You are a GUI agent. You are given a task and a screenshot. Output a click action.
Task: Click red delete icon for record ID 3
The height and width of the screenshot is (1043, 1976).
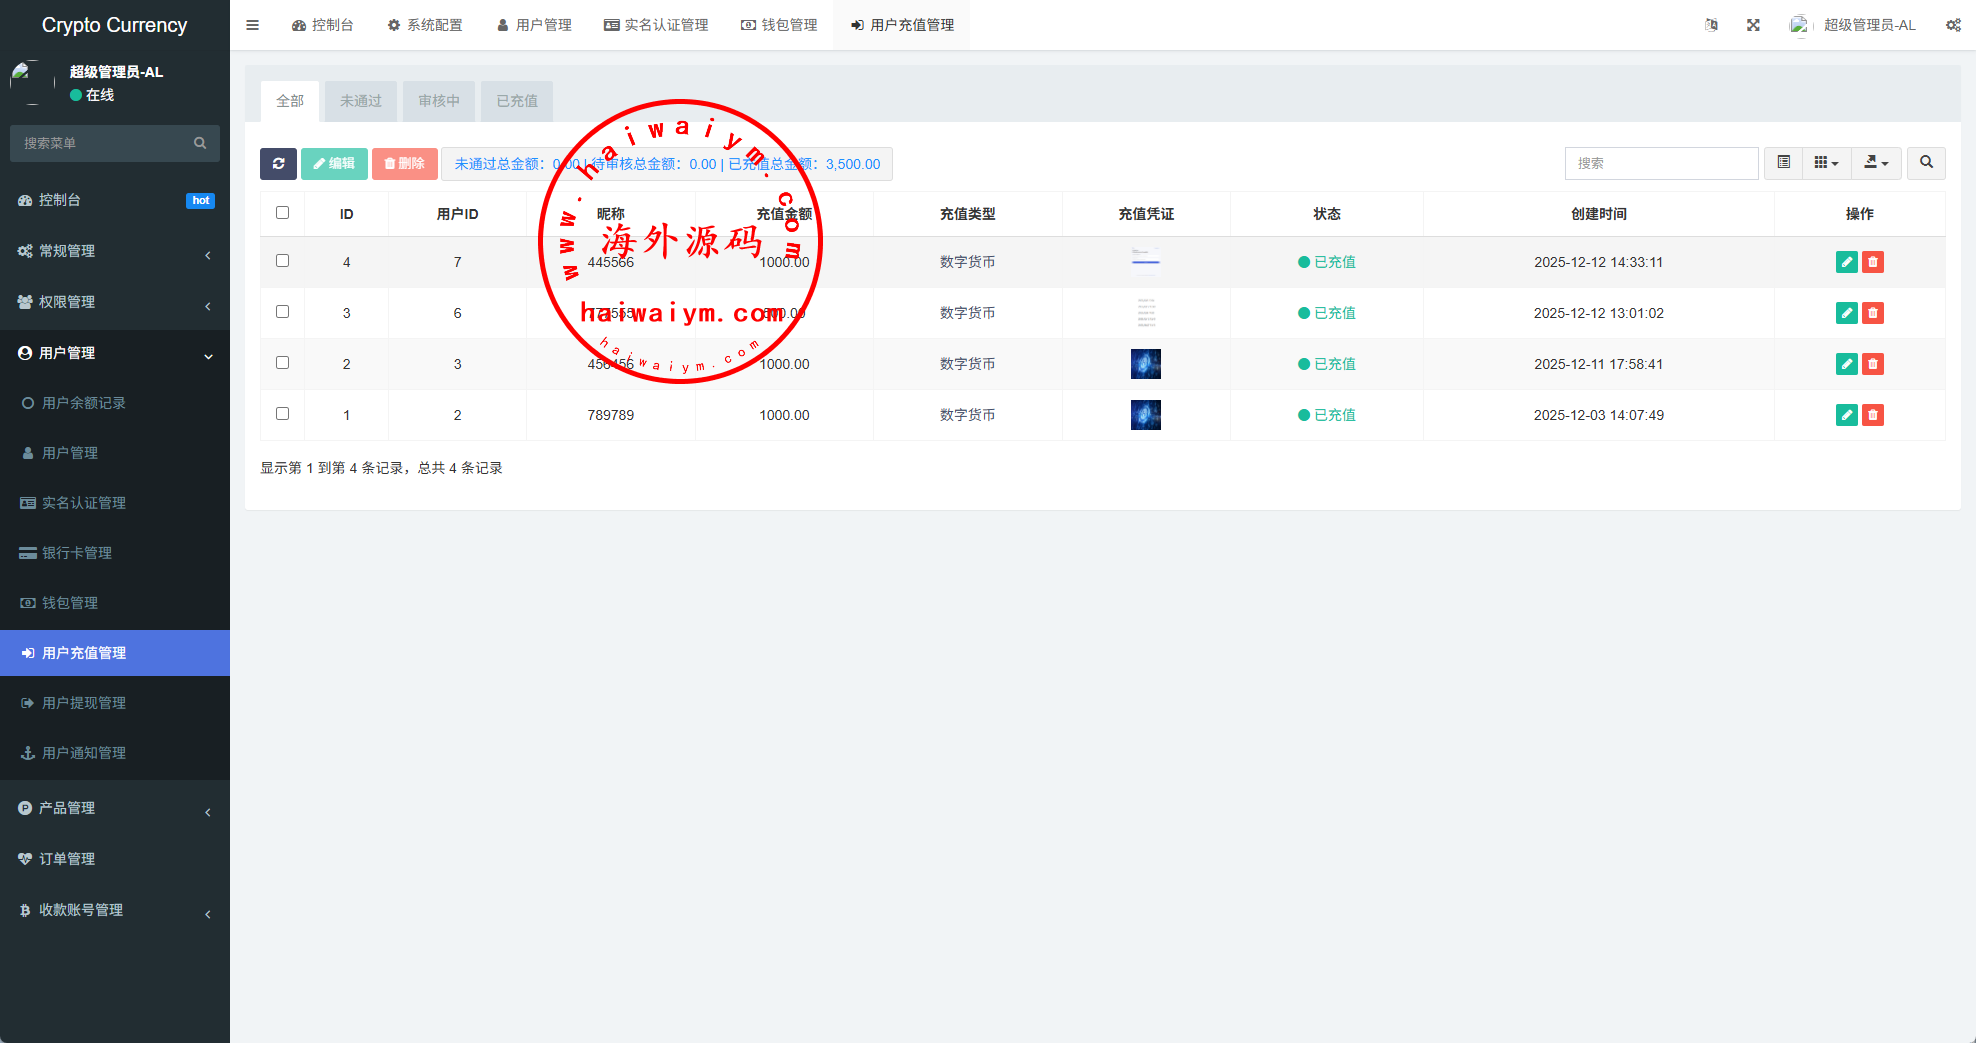[1873, 313]
